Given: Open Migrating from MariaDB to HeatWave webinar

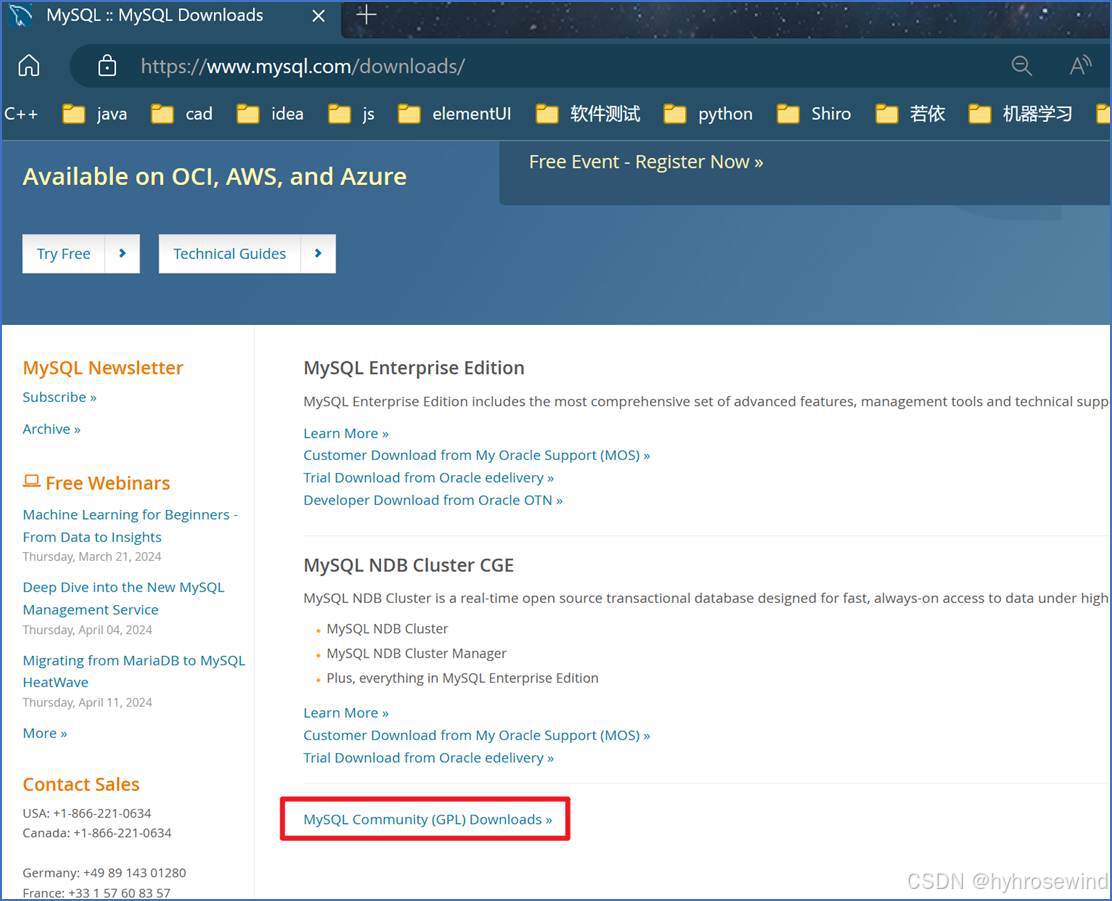Looking at the screenshot, I should point(134,671).
